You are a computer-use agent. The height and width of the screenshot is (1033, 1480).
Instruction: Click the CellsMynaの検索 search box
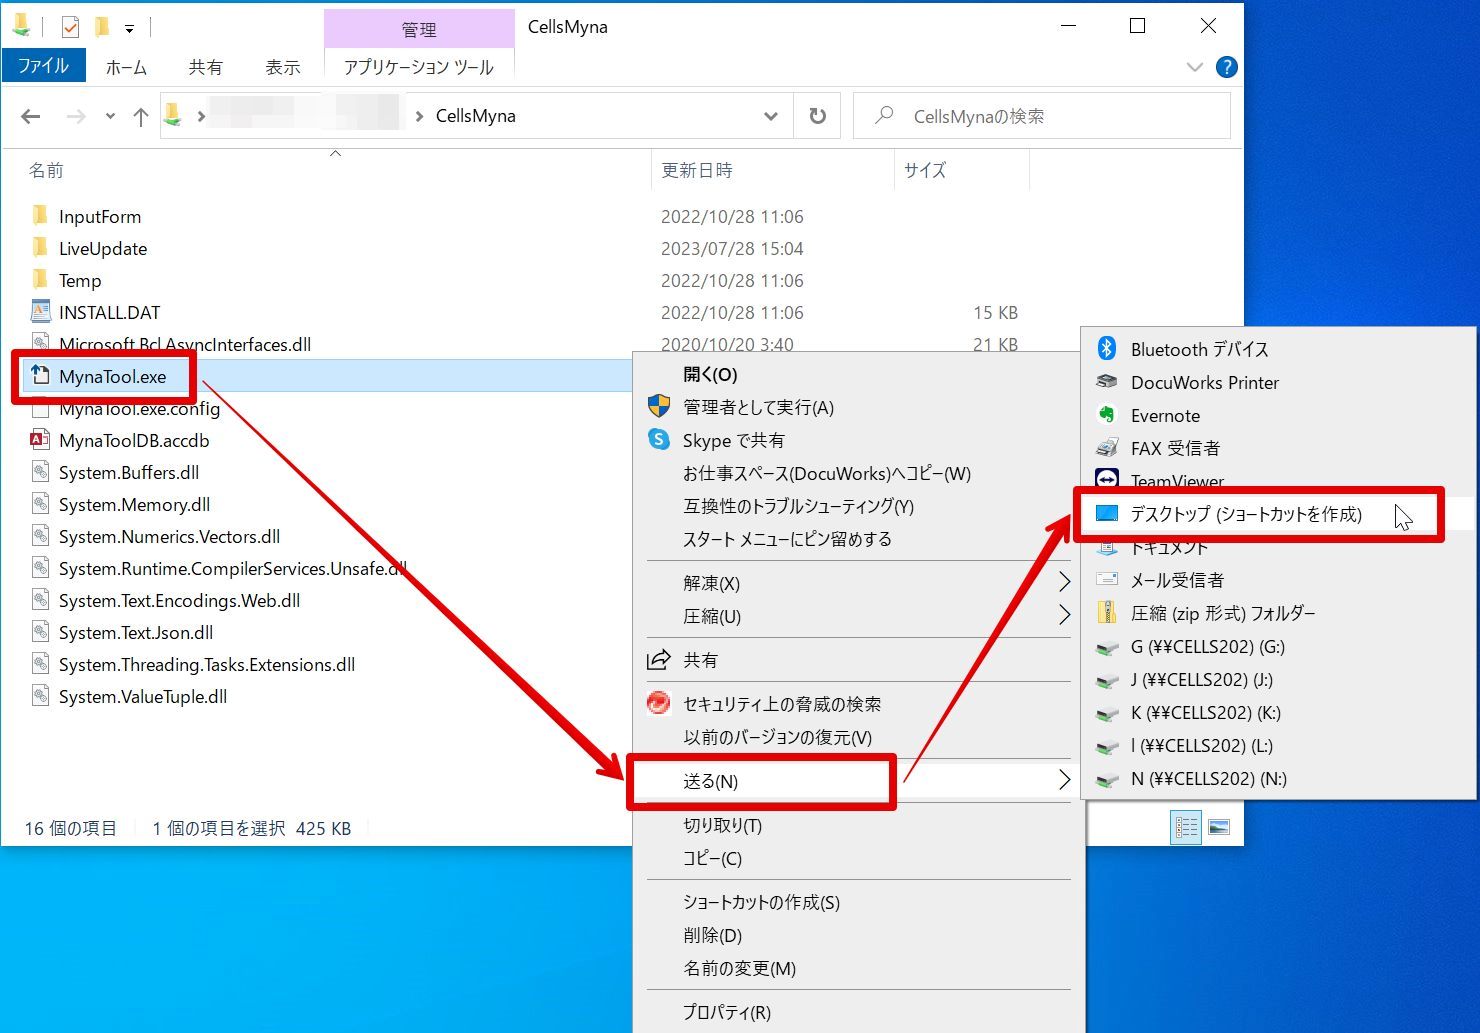tap(1042, 116)
